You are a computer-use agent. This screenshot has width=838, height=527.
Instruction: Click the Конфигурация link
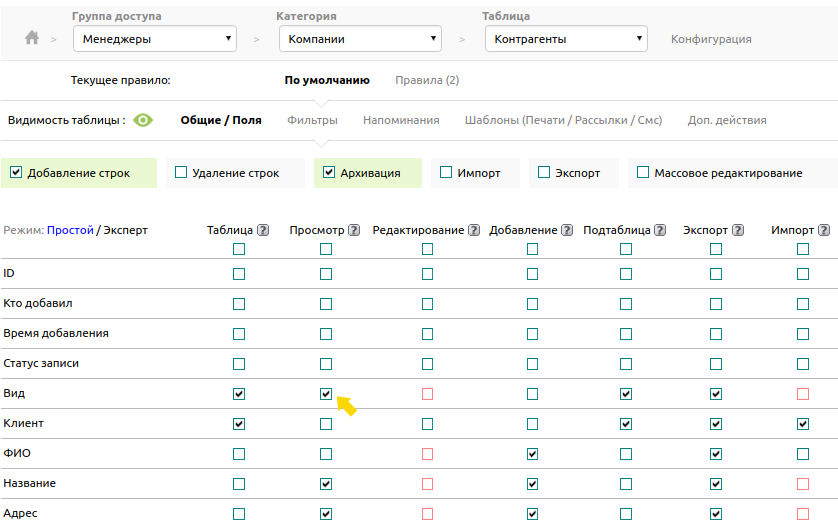tap(711, 39)
